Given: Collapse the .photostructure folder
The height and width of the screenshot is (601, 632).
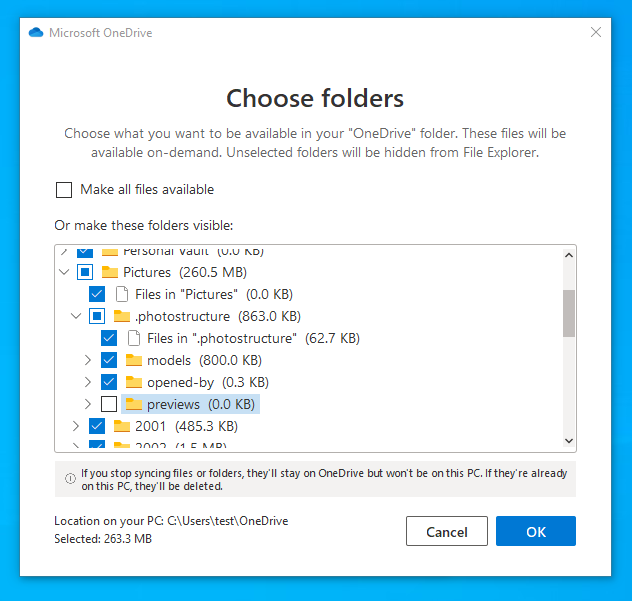Looking at the screenshot, I should 76,316.
